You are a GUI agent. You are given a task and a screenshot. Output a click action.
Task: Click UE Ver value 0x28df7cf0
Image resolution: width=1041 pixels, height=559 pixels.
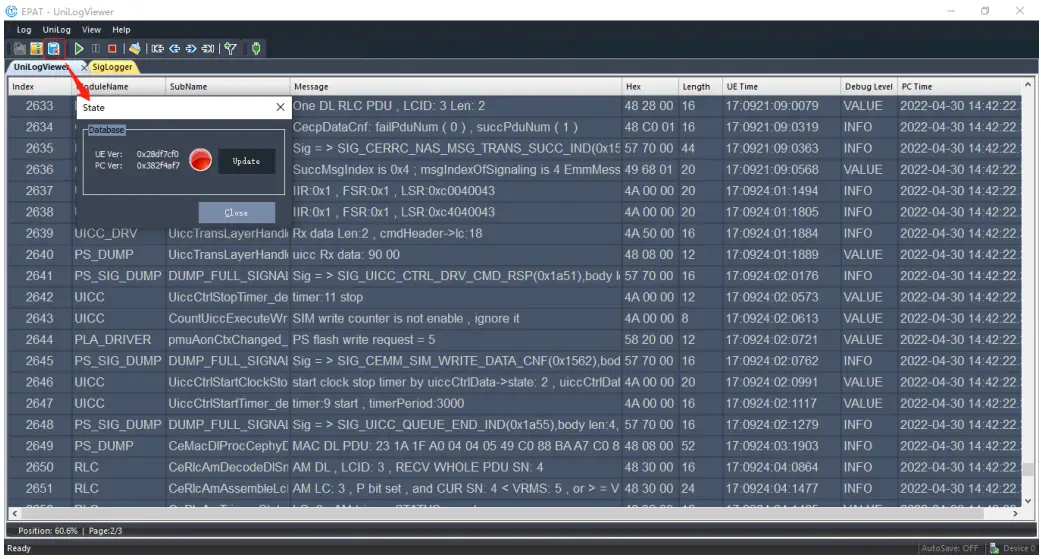157,154
